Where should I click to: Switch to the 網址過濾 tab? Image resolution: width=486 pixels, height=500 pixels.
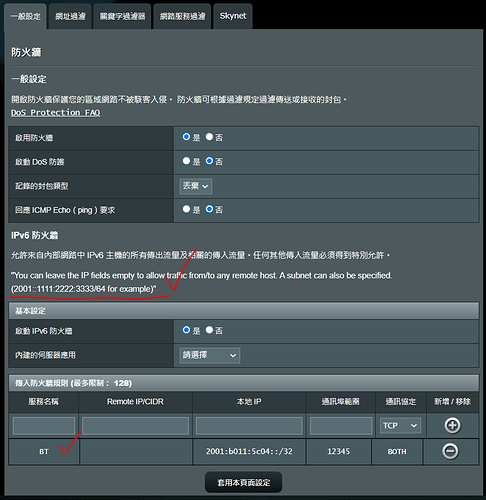pos(70,16)
